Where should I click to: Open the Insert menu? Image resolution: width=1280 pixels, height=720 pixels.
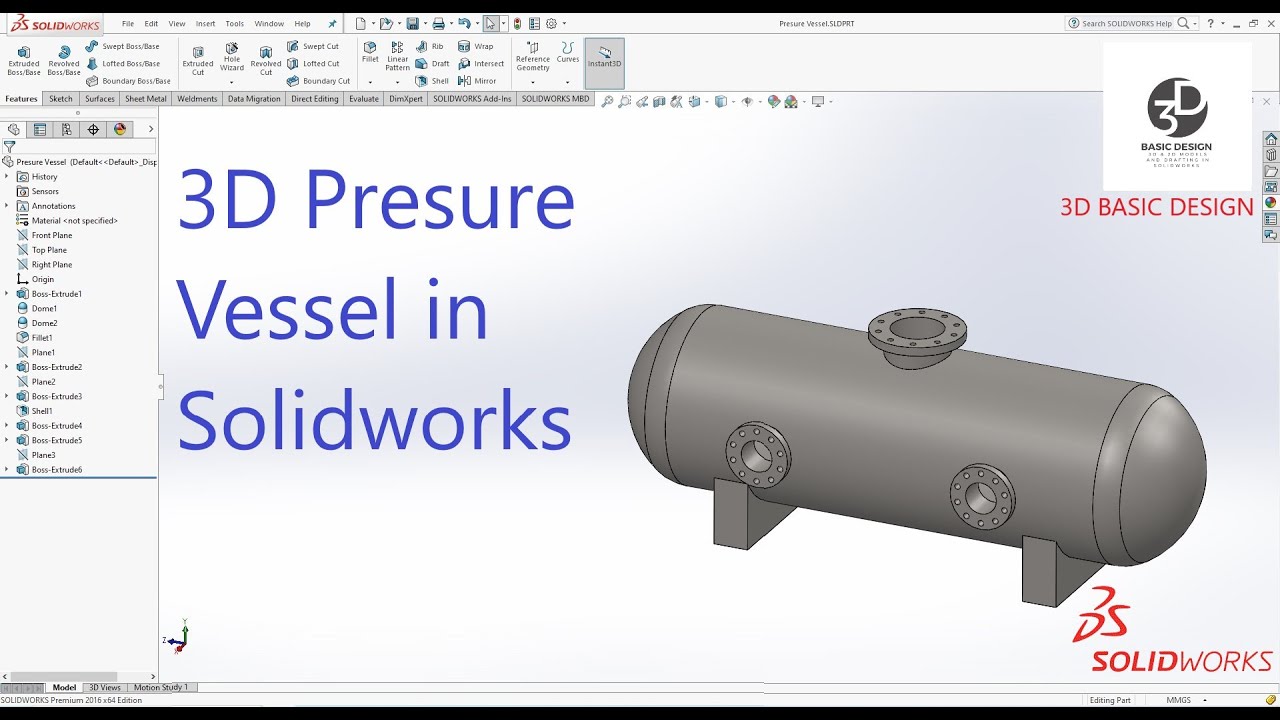click(x=205, y=23)
